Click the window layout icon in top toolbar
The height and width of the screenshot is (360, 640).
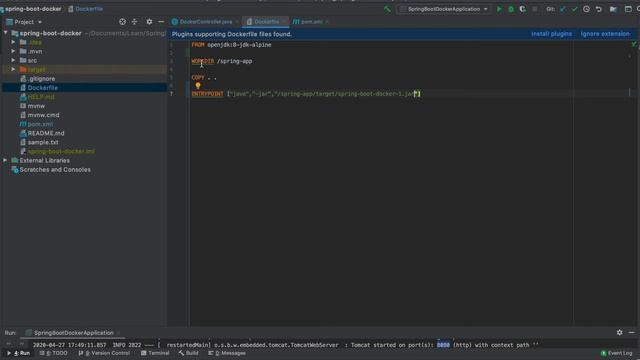point(628,9)
